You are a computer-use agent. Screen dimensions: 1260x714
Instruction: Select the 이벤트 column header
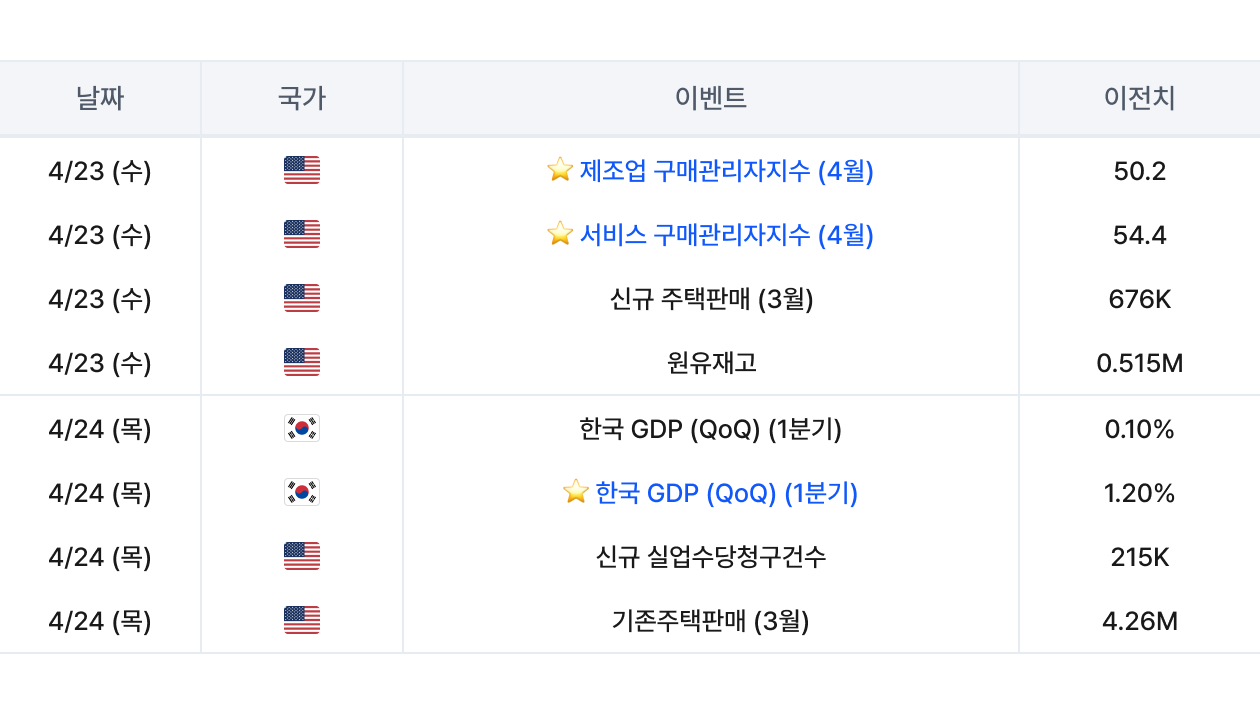click(x=711, y=98)
